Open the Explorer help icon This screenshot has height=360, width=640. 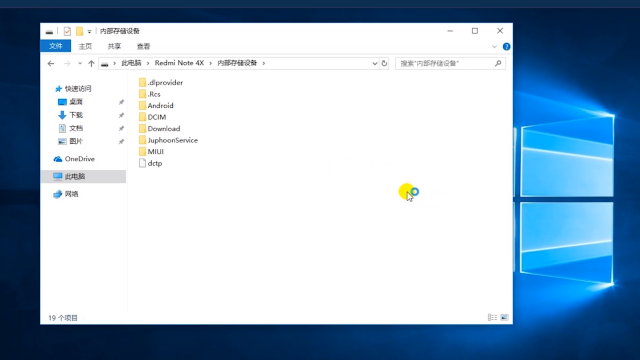(x=507, y=47)
